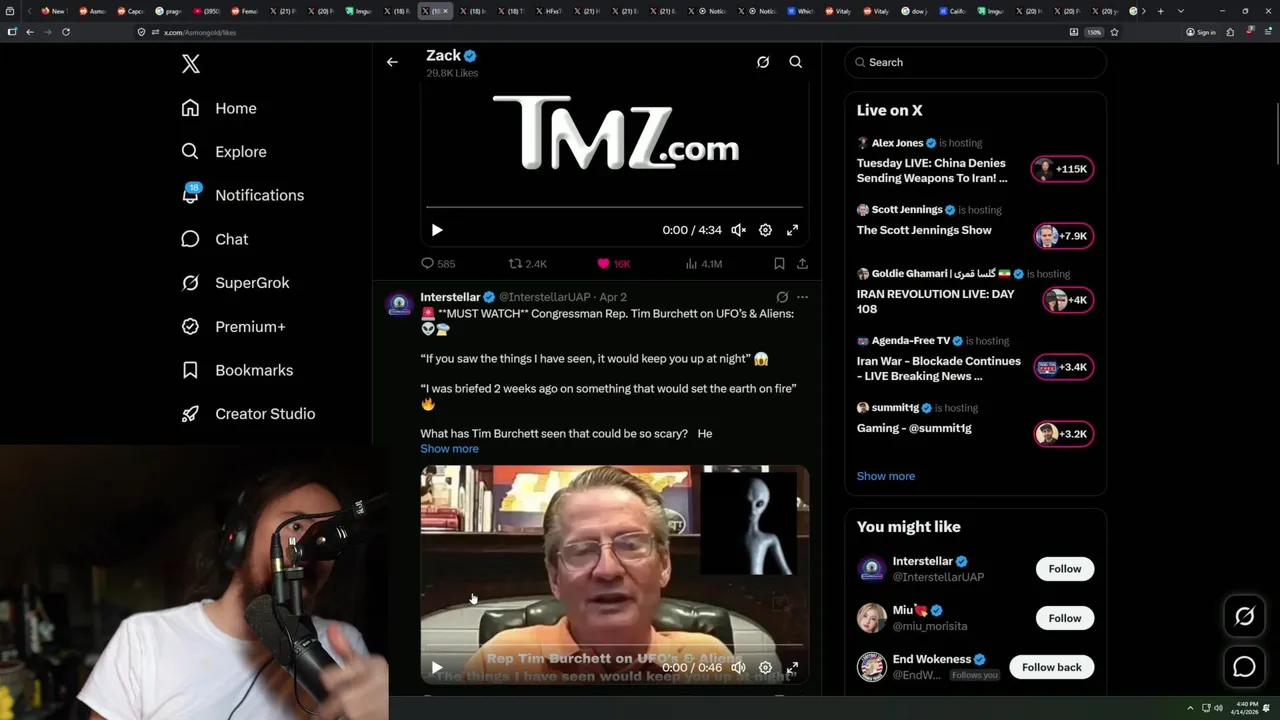Open browser tab list dropdown
The image size is (1280, 720).
pos(1181,11)
